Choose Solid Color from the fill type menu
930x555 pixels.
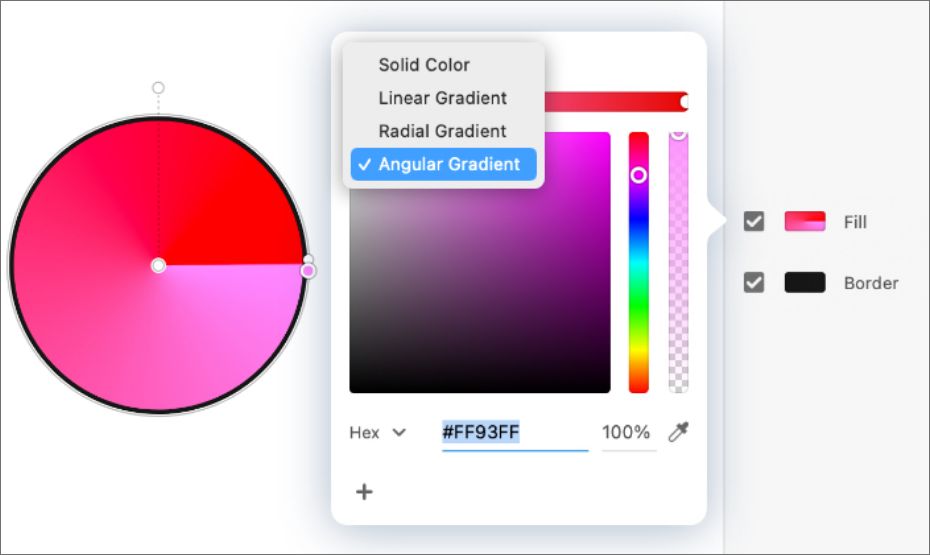coord(424,65)
